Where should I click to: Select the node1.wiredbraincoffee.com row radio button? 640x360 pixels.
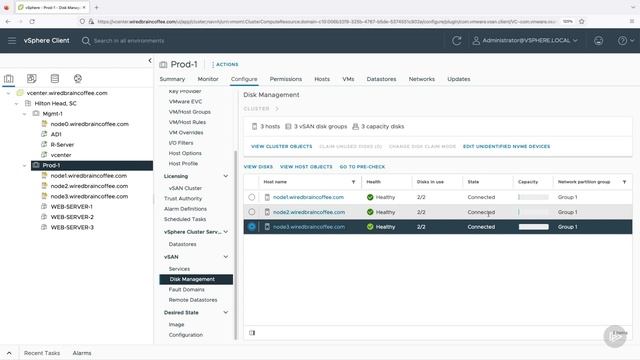pos(251,197)
